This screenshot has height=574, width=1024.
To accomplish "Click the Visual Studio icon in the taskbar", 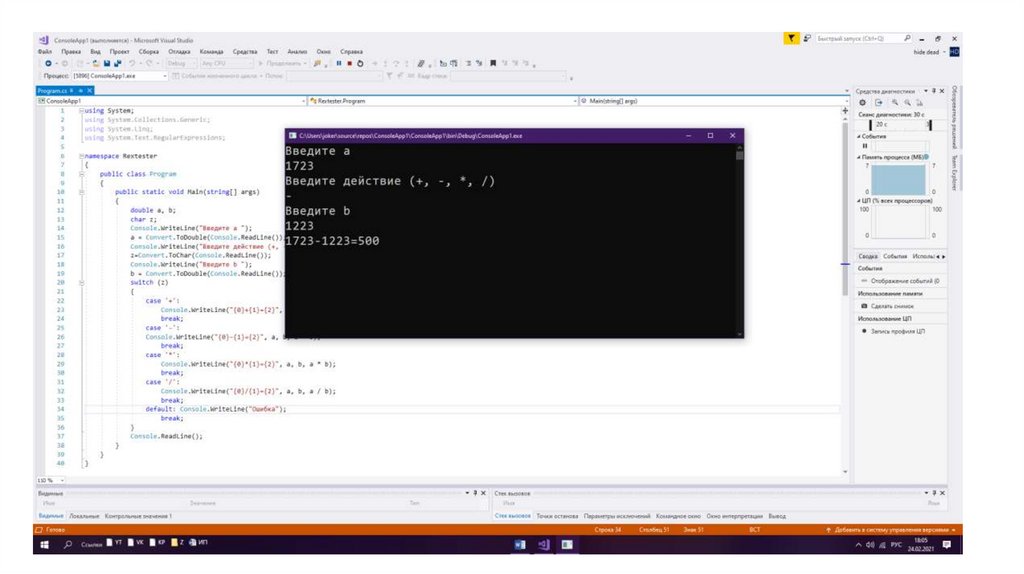I will point(543,545).
